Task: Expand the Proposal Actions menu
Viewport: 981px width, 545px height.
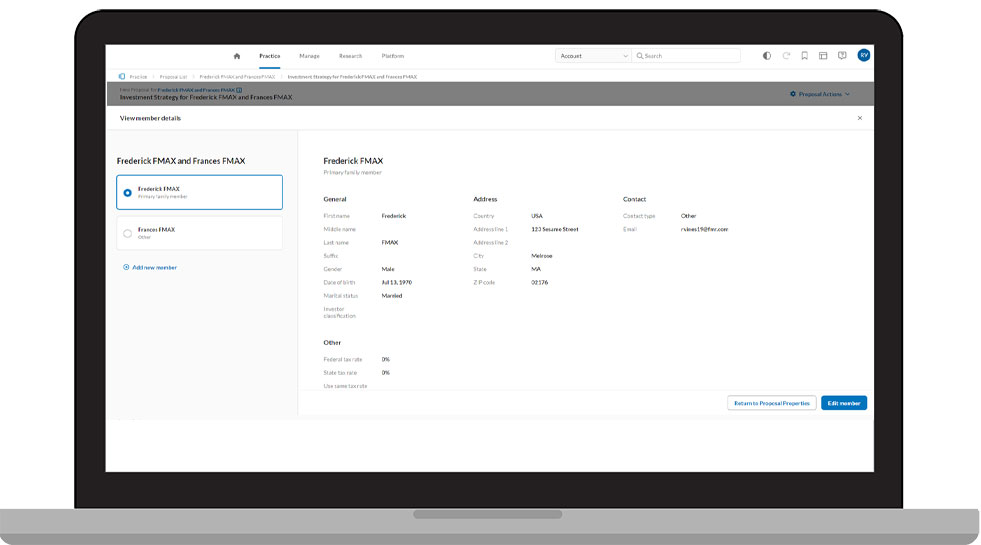Action: pyautogui.click(x=820, y=94)
